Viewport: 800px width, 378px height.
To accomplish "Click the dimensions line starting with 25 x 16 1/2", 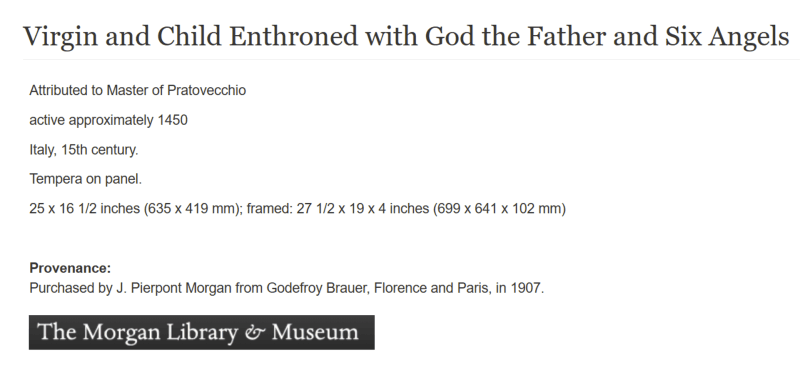I will click(297, 209).
